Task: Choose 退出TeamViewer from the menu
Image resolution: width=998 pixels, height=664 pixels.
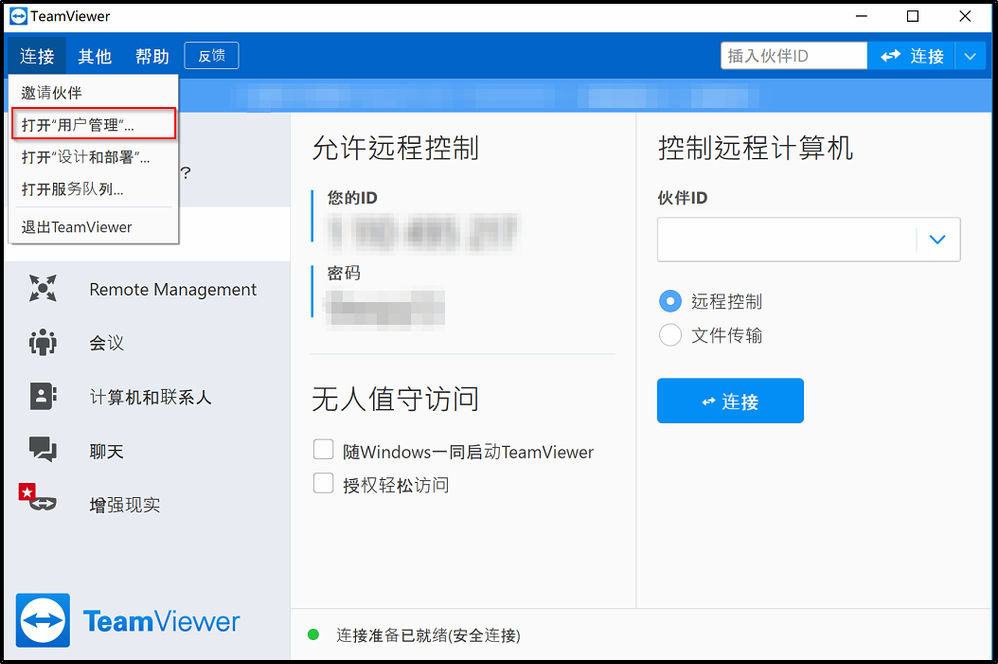Action: point(94,227)
